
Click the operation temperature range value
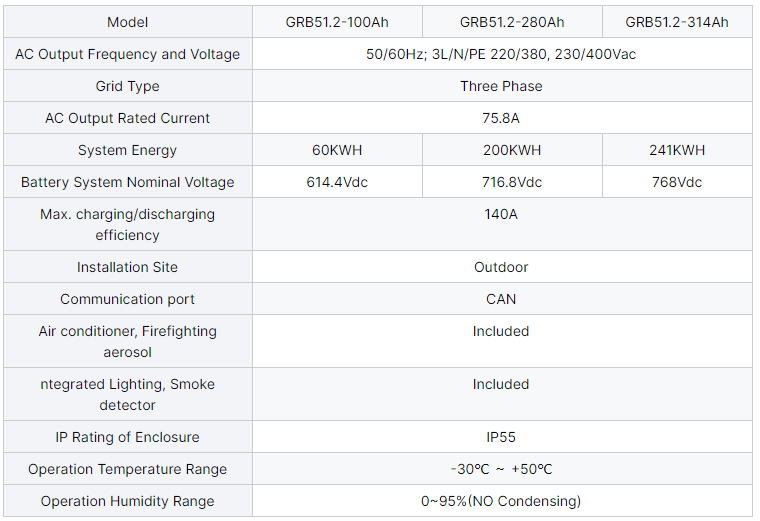[501, 469]
